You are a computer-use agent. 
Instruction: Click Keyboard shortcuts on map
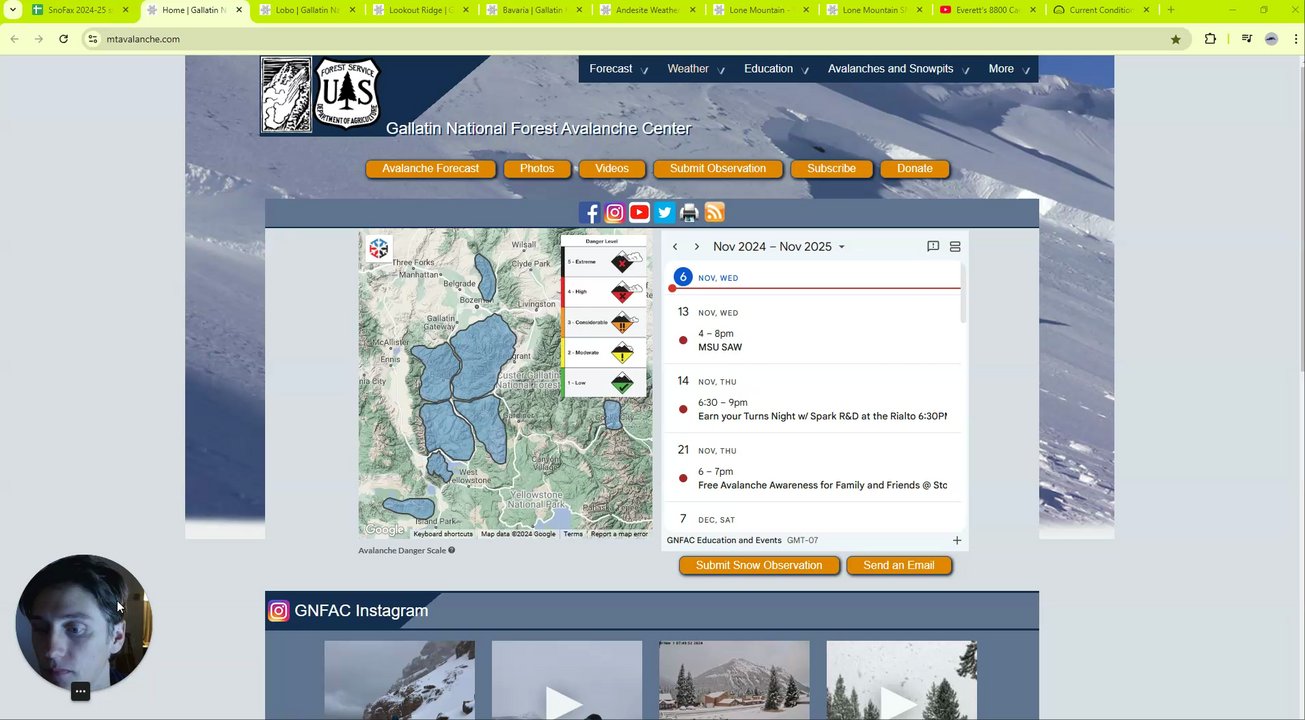coord(443,534)
